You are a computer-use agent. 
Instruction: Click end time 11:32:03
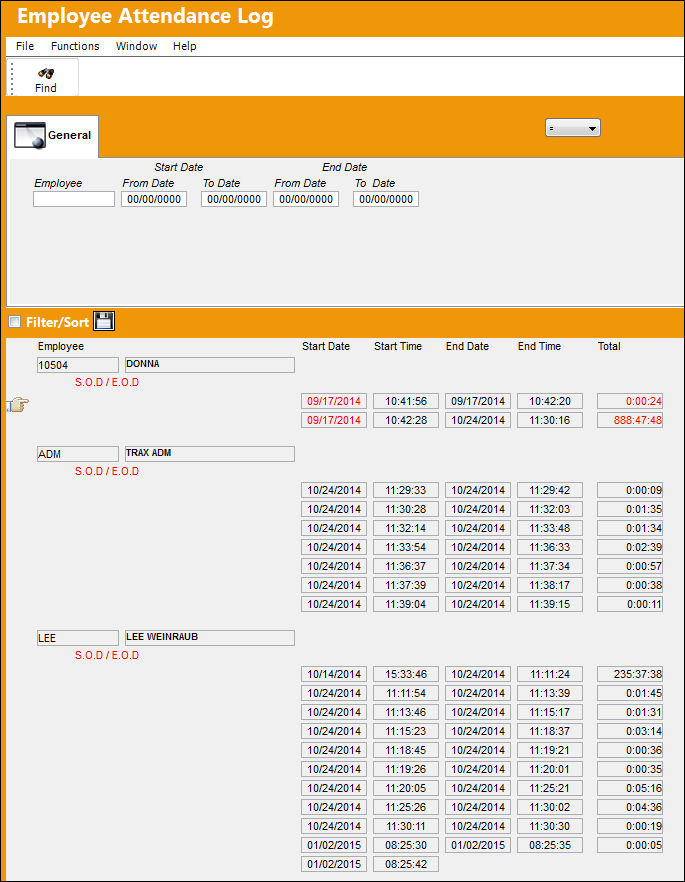(550, 509)
